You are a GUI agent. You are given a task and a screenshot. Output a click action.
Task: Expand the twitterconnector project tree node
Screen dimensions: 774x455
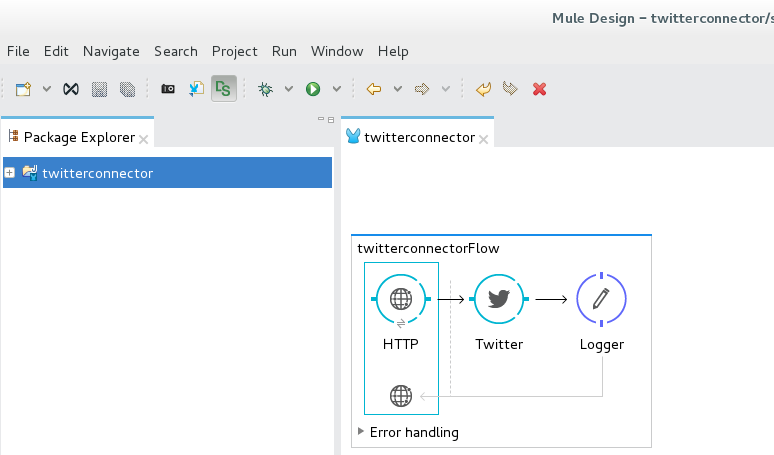9,173
